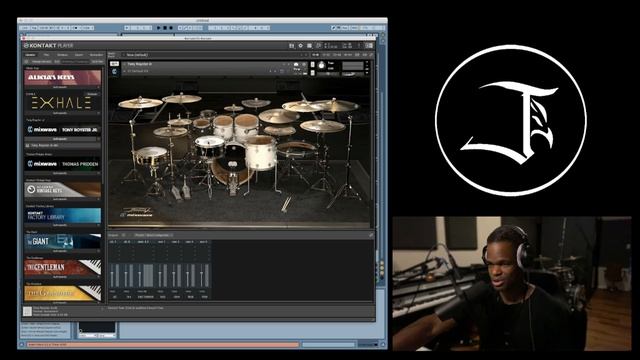Switch to the Libraries tab

point(31,55)
